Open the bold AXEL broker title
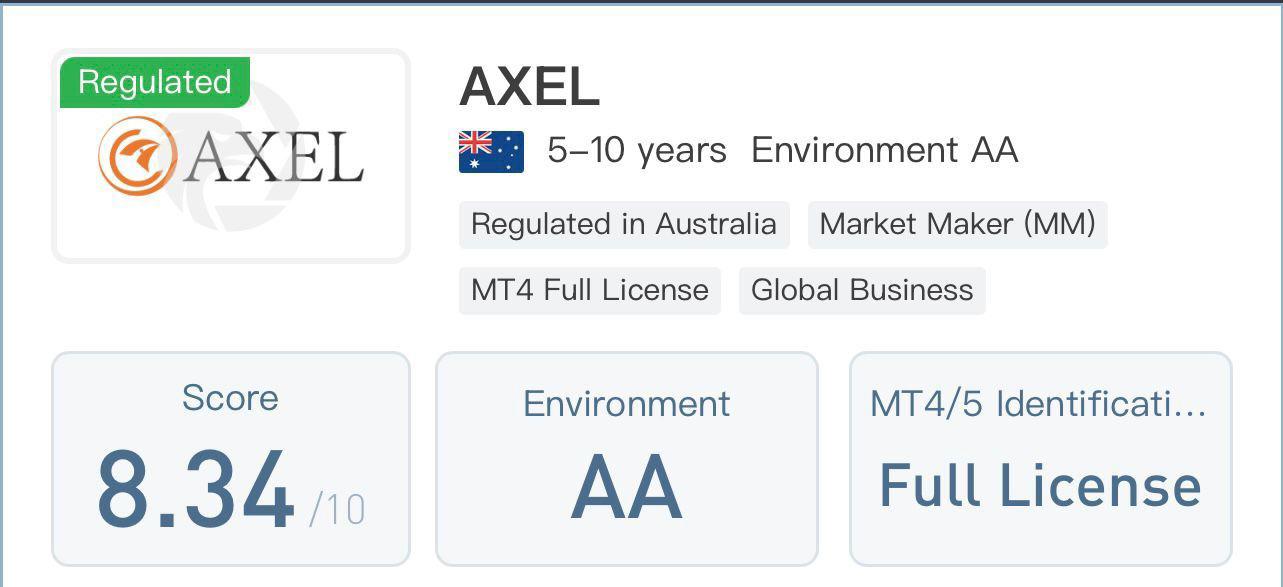Screen dimensions: 1283x587 530,87
